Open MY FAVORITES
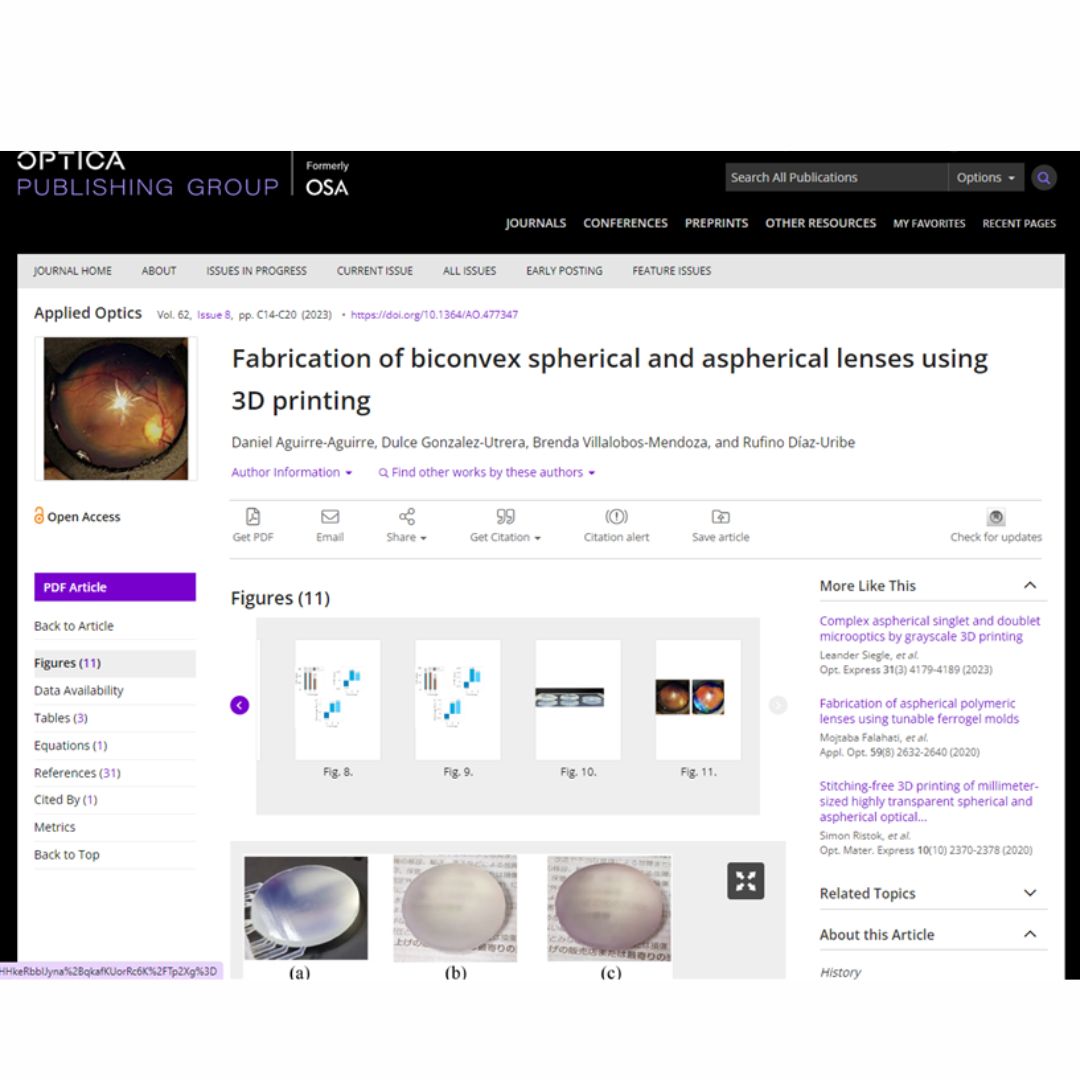This screenshot has width=1080, height=1080. point(929,224)
